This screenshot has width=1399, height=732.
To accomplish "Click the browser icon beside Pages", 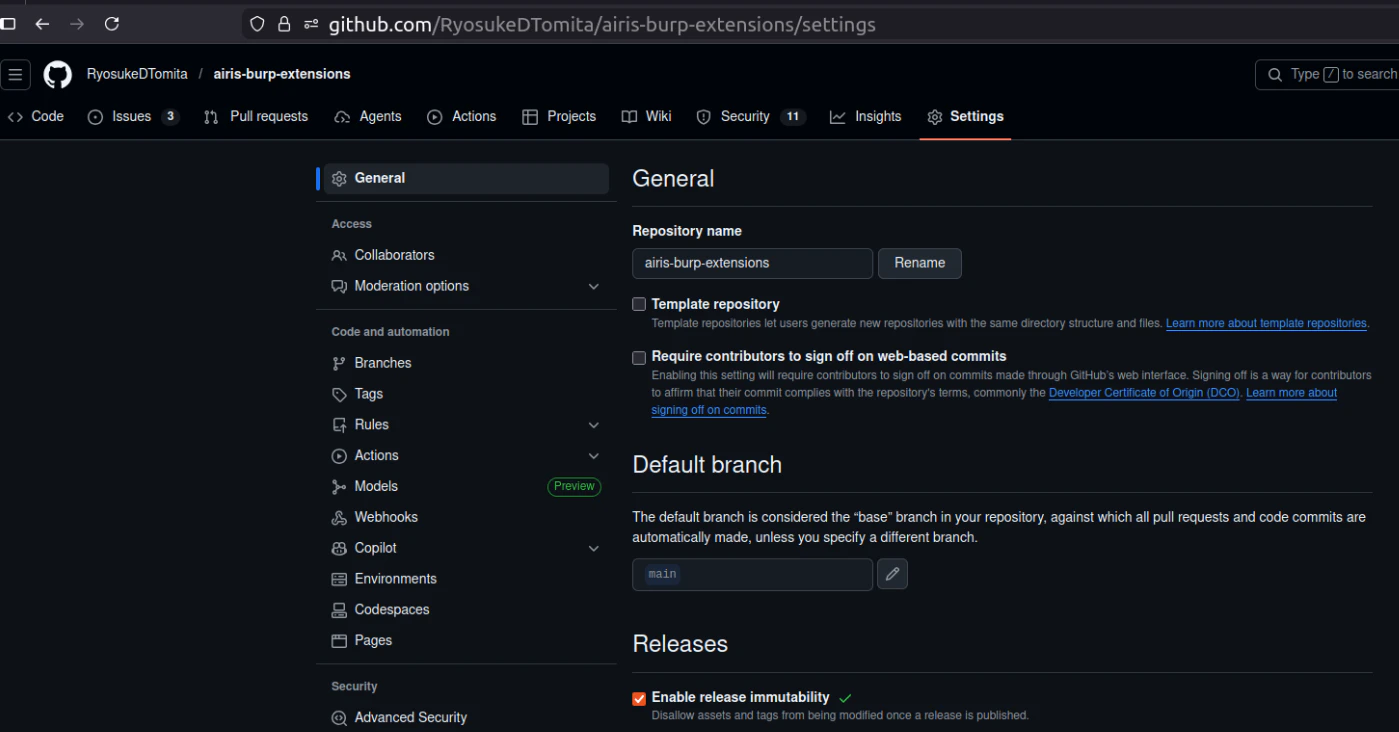I will coord(339,641).
